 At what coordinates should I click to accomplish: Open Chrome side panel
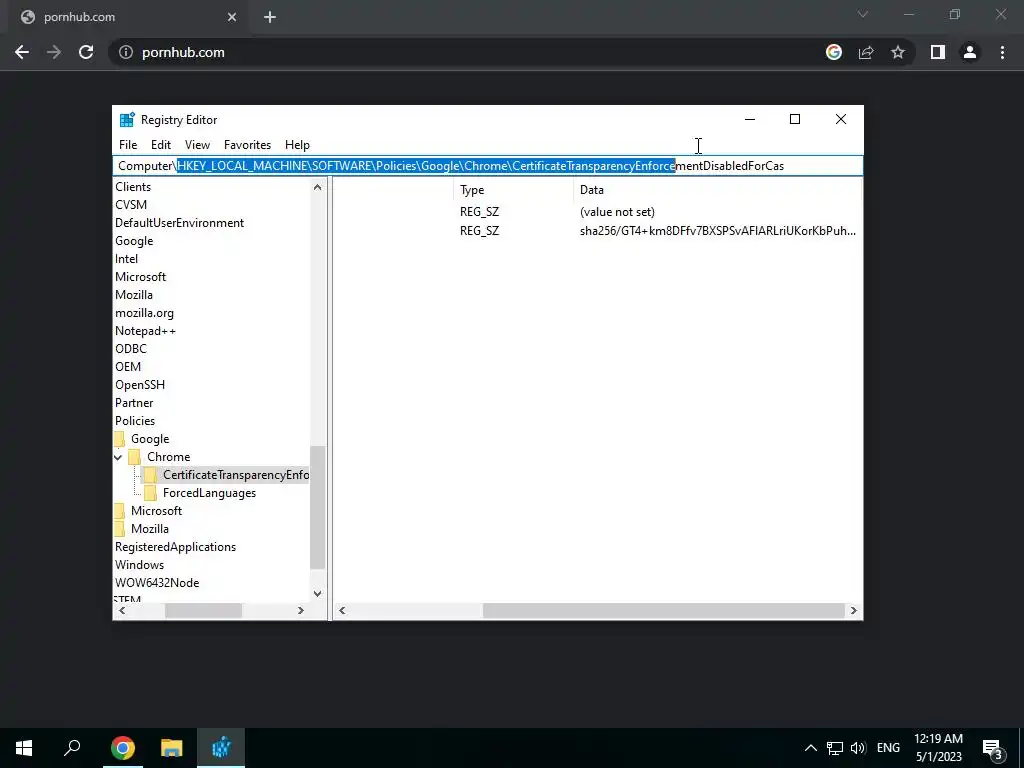point(938,52)
